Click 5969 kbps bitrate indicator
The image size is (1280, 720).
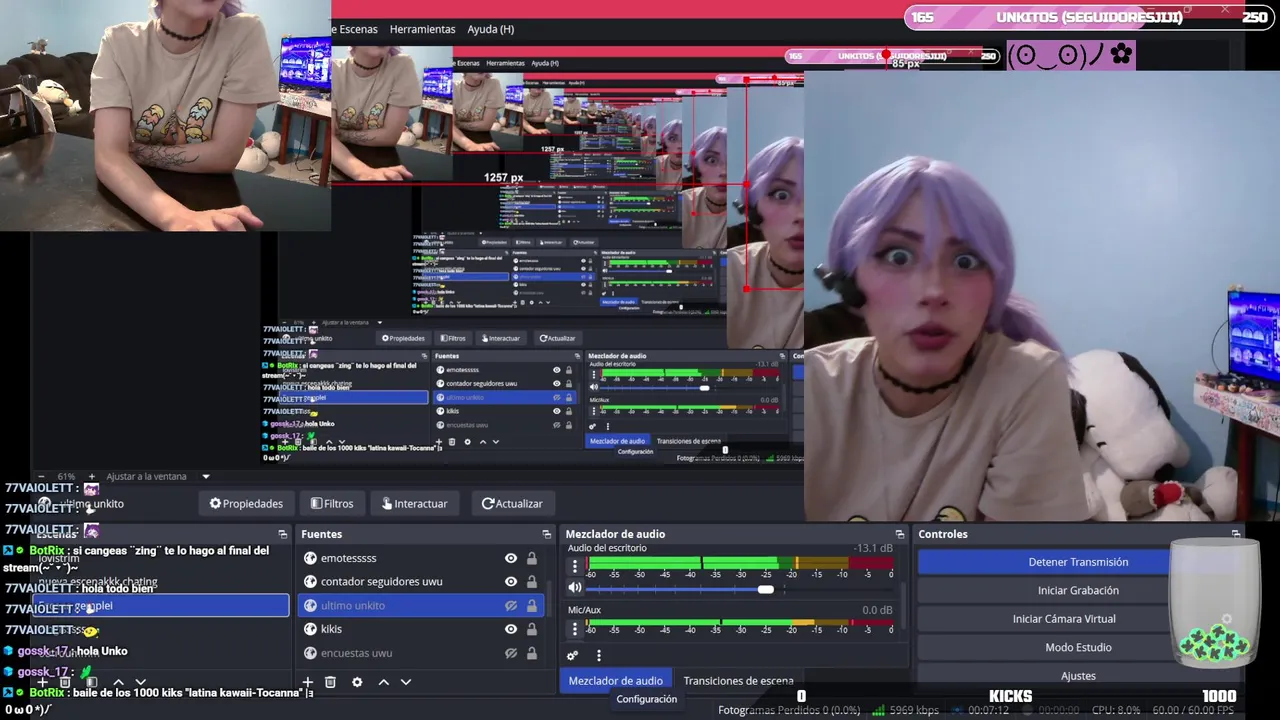coord(907,710)
